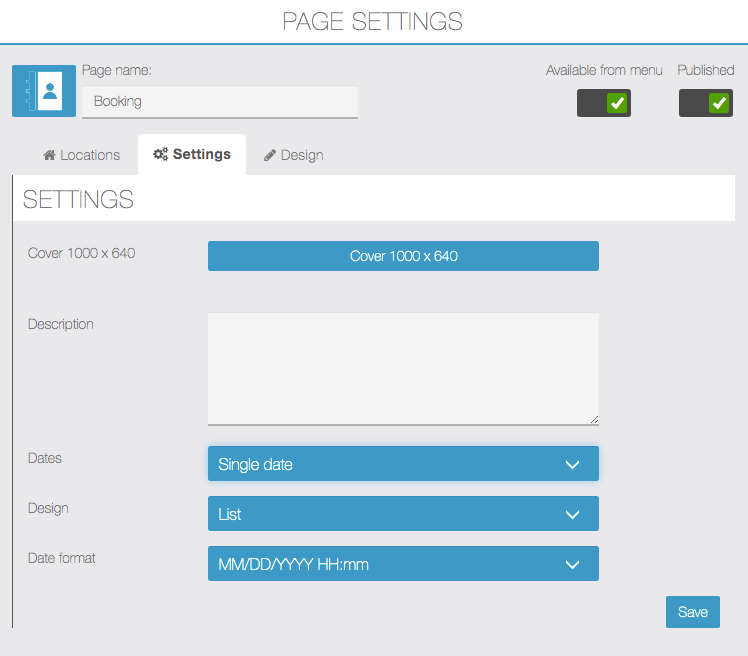Open the Dates dropdown showing Single date
The width and height of the screenshot is (748, 656).
click(403, 463)
